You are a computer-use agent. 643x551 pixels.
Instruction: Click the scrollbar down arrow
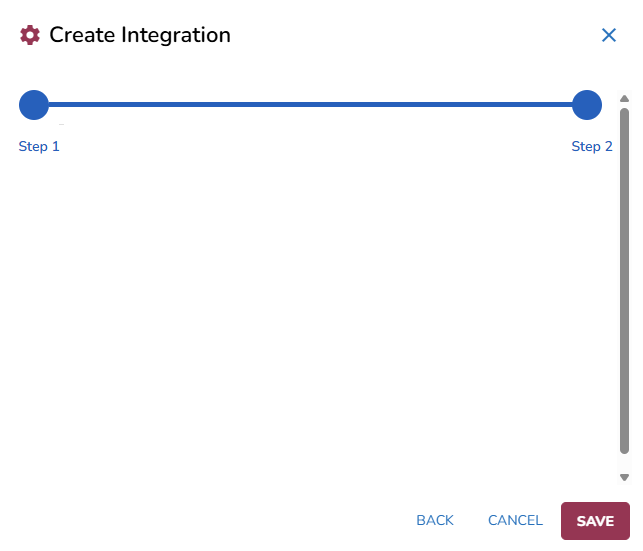coord(624,478)
